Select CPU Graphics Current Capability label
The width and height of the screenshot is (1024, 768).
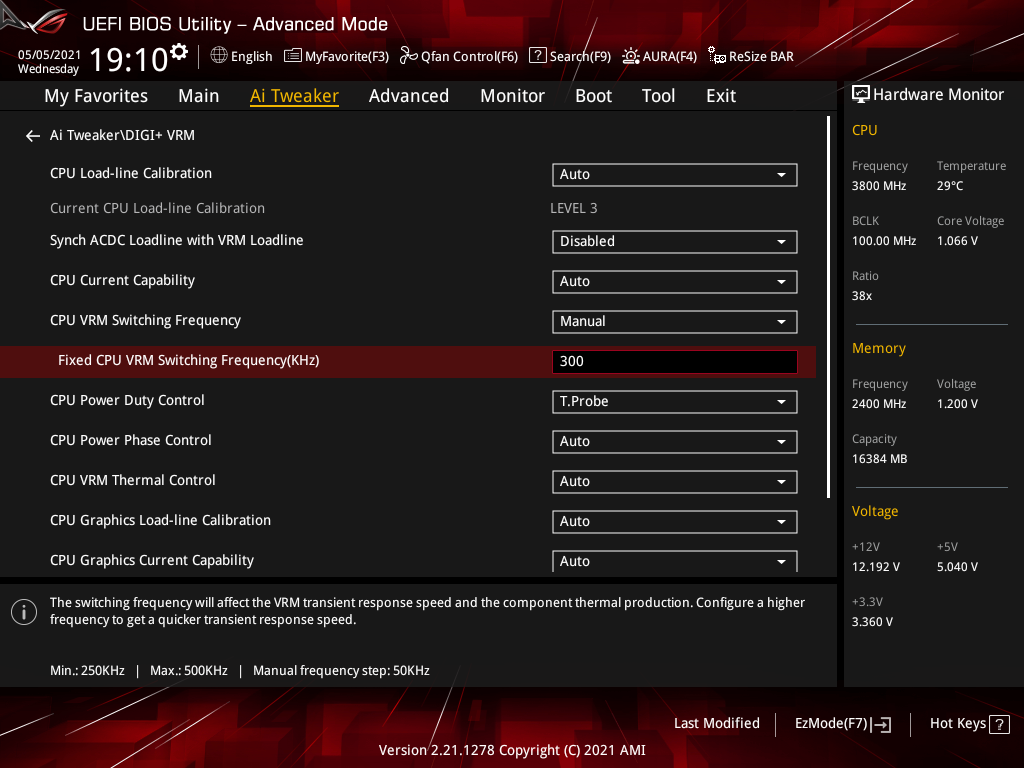(152, 560)
